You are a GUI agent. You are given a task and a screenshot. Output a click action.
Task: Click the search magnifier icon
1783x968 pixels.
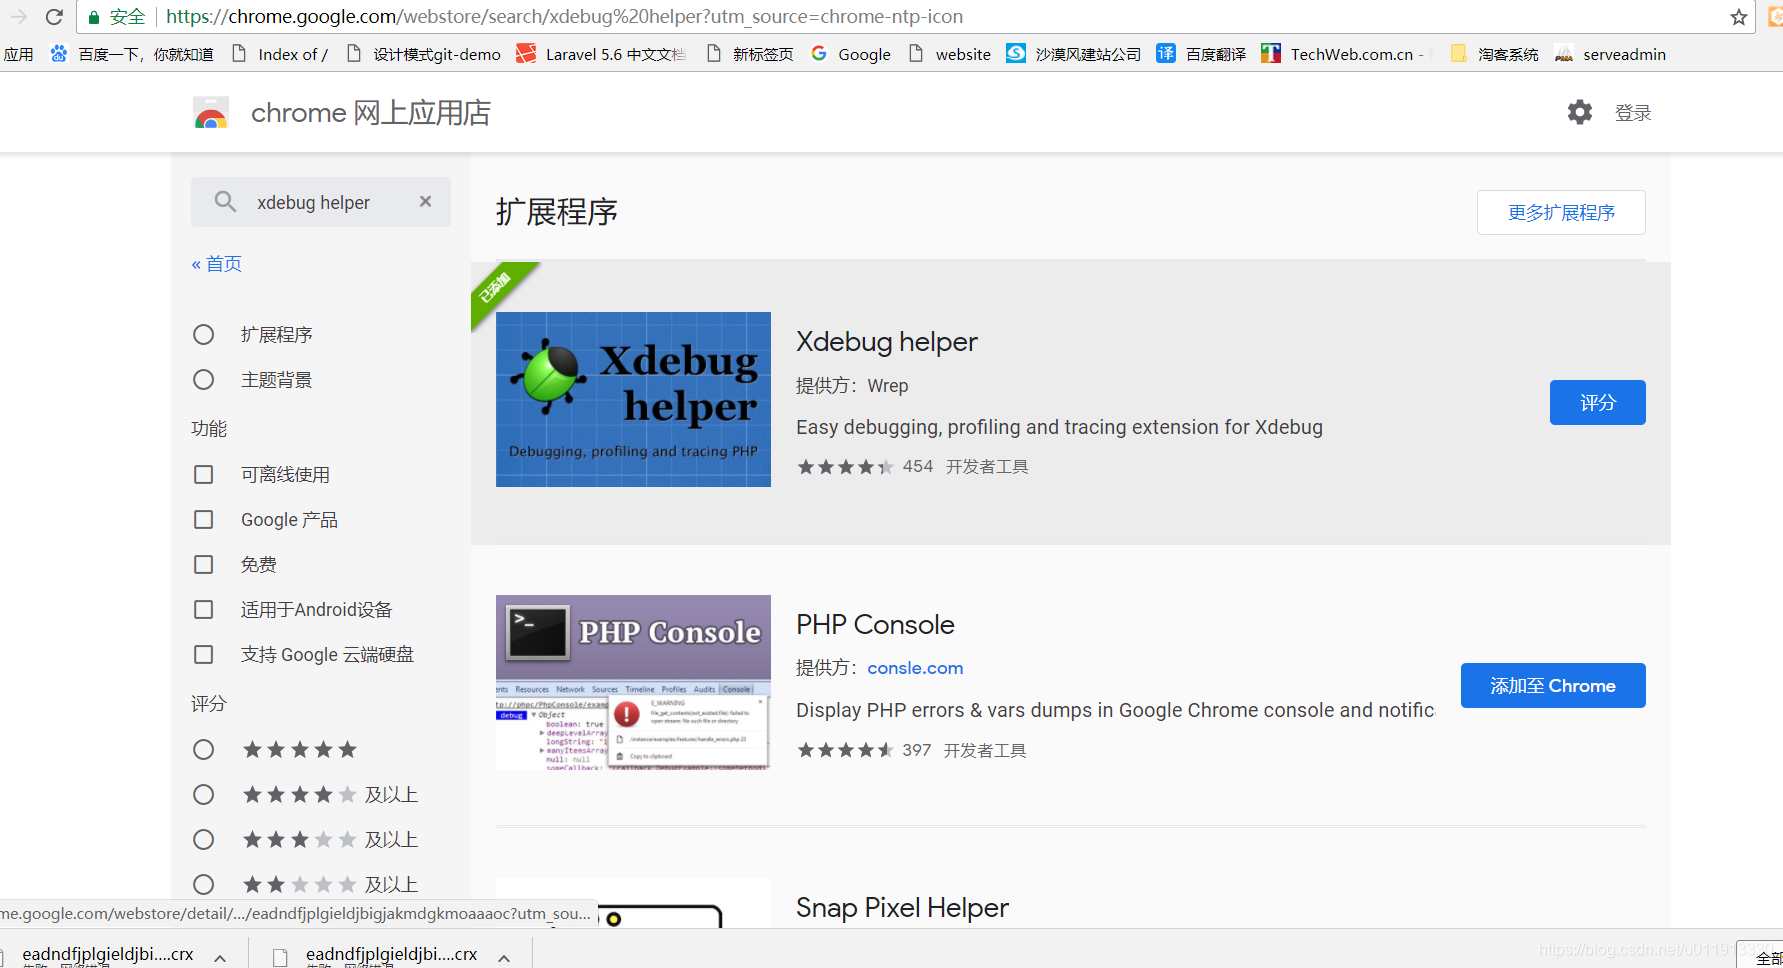(x=225, y=202)
